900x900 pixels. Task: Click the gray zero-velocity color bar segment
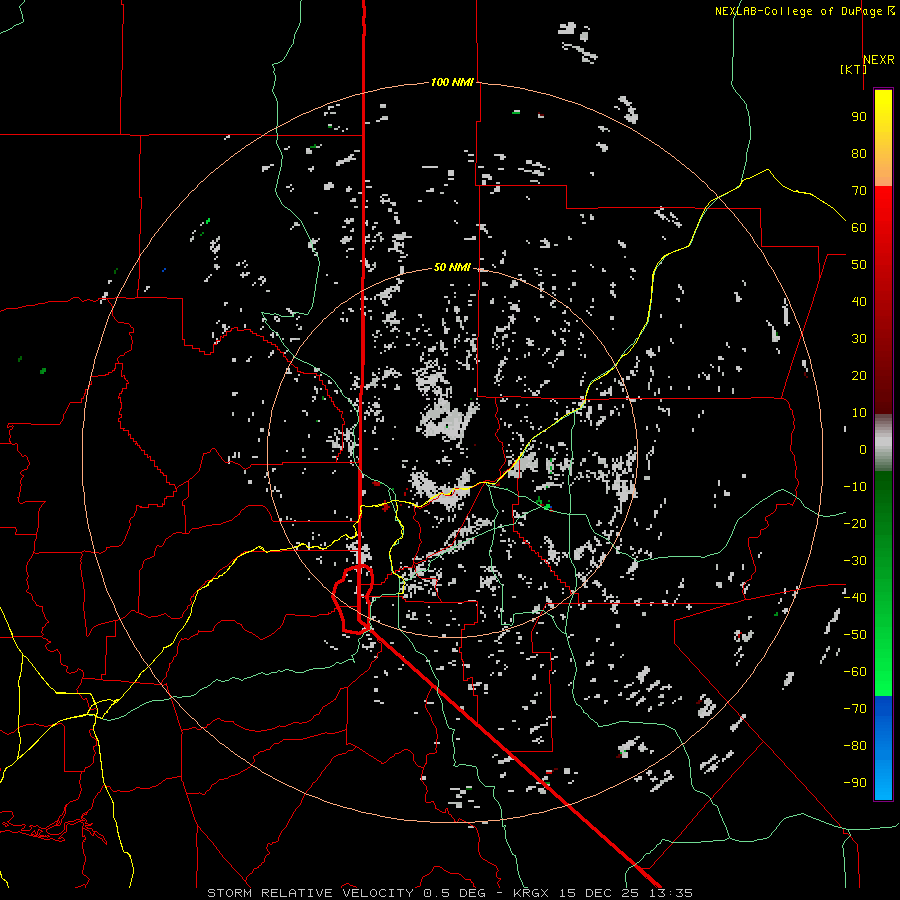[x=883, y=443]
